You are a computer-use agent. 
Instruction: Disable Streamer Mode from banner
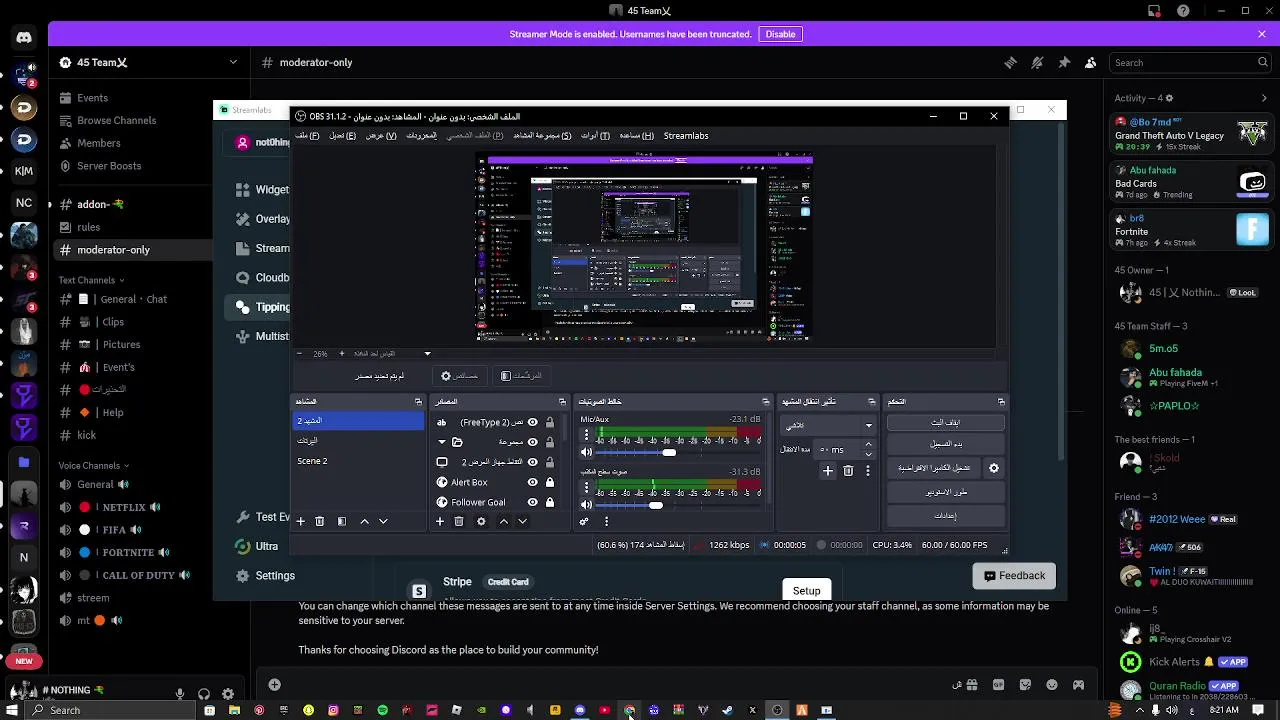(780, 34)
